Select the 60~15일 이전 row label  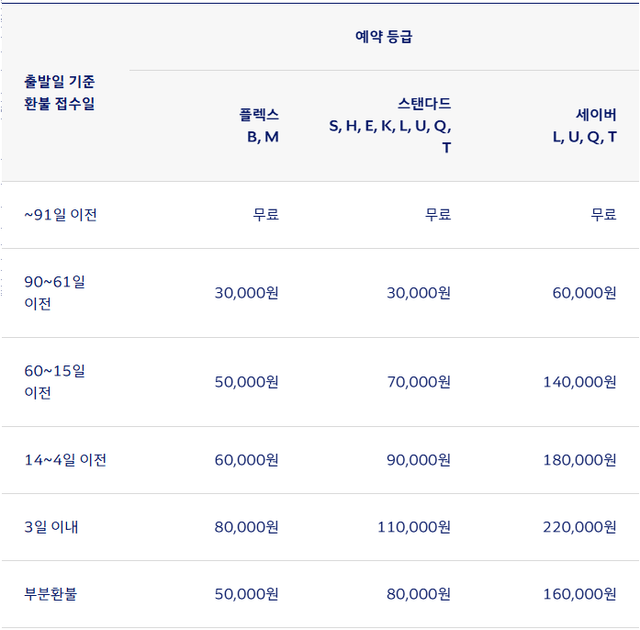(x=55, y=381)
